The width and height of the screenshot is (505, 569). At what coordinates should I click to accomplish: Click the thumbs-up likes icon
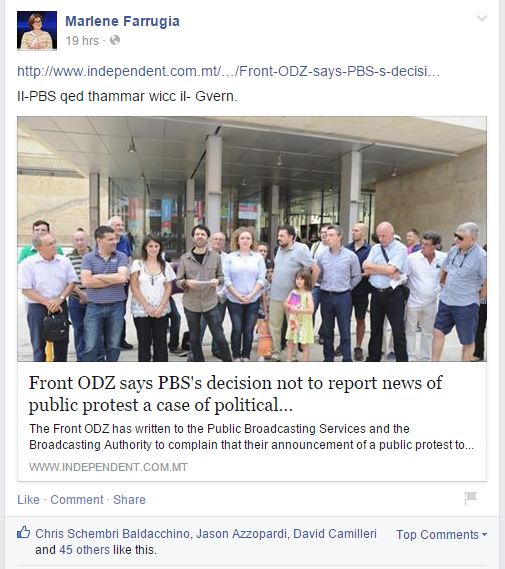click(x=24, y=532)
